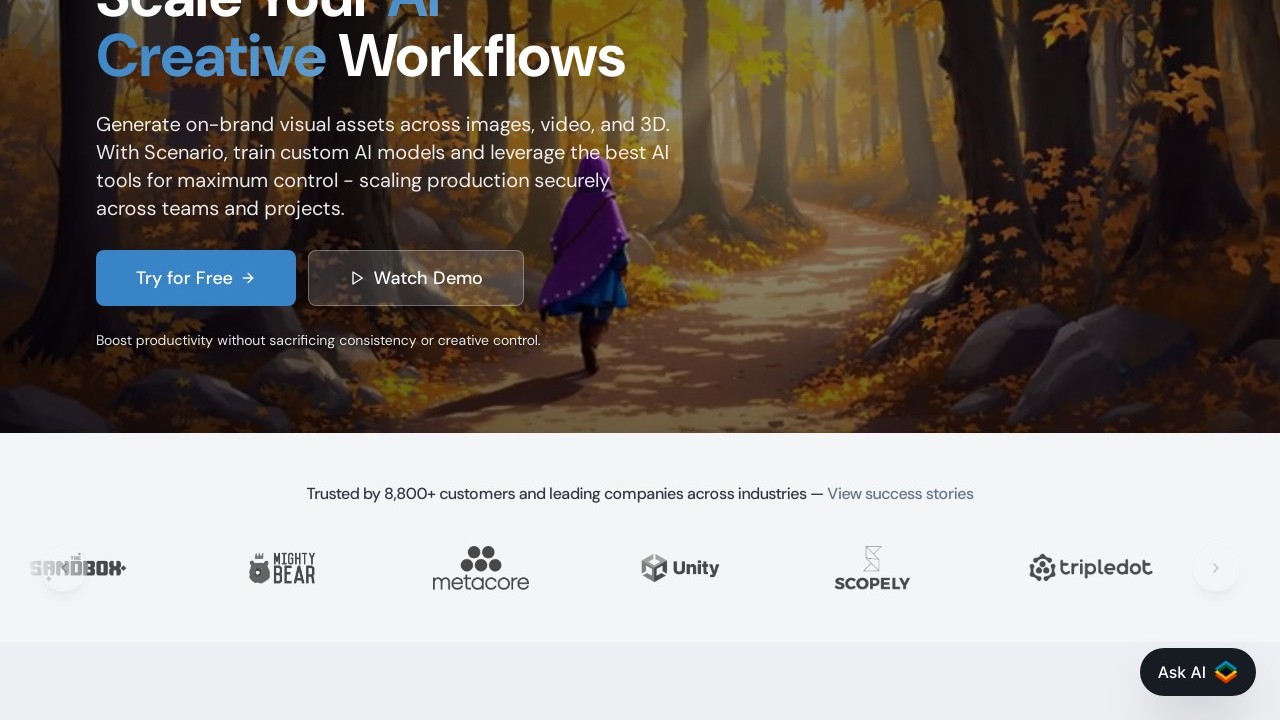Click the Metacore logo

tap(481, 568)
